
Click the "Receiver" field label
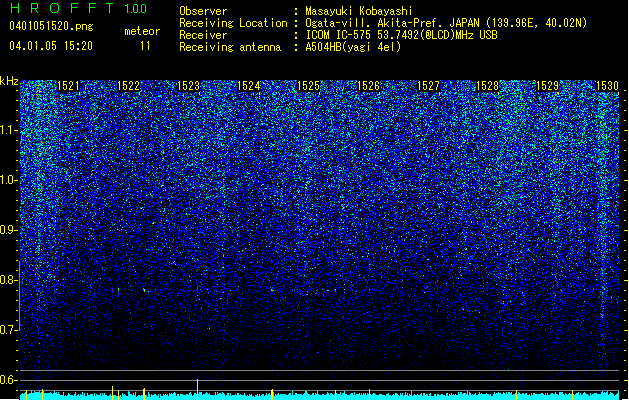coord(203,35)
